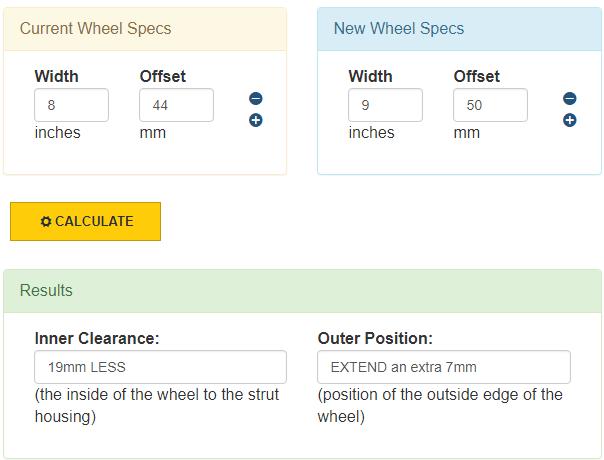Image resolution: width=604 pixels, height=460 pixels.
Task: Click the strut housing description text
Action: pyautogui.click(x=157, y=405)
